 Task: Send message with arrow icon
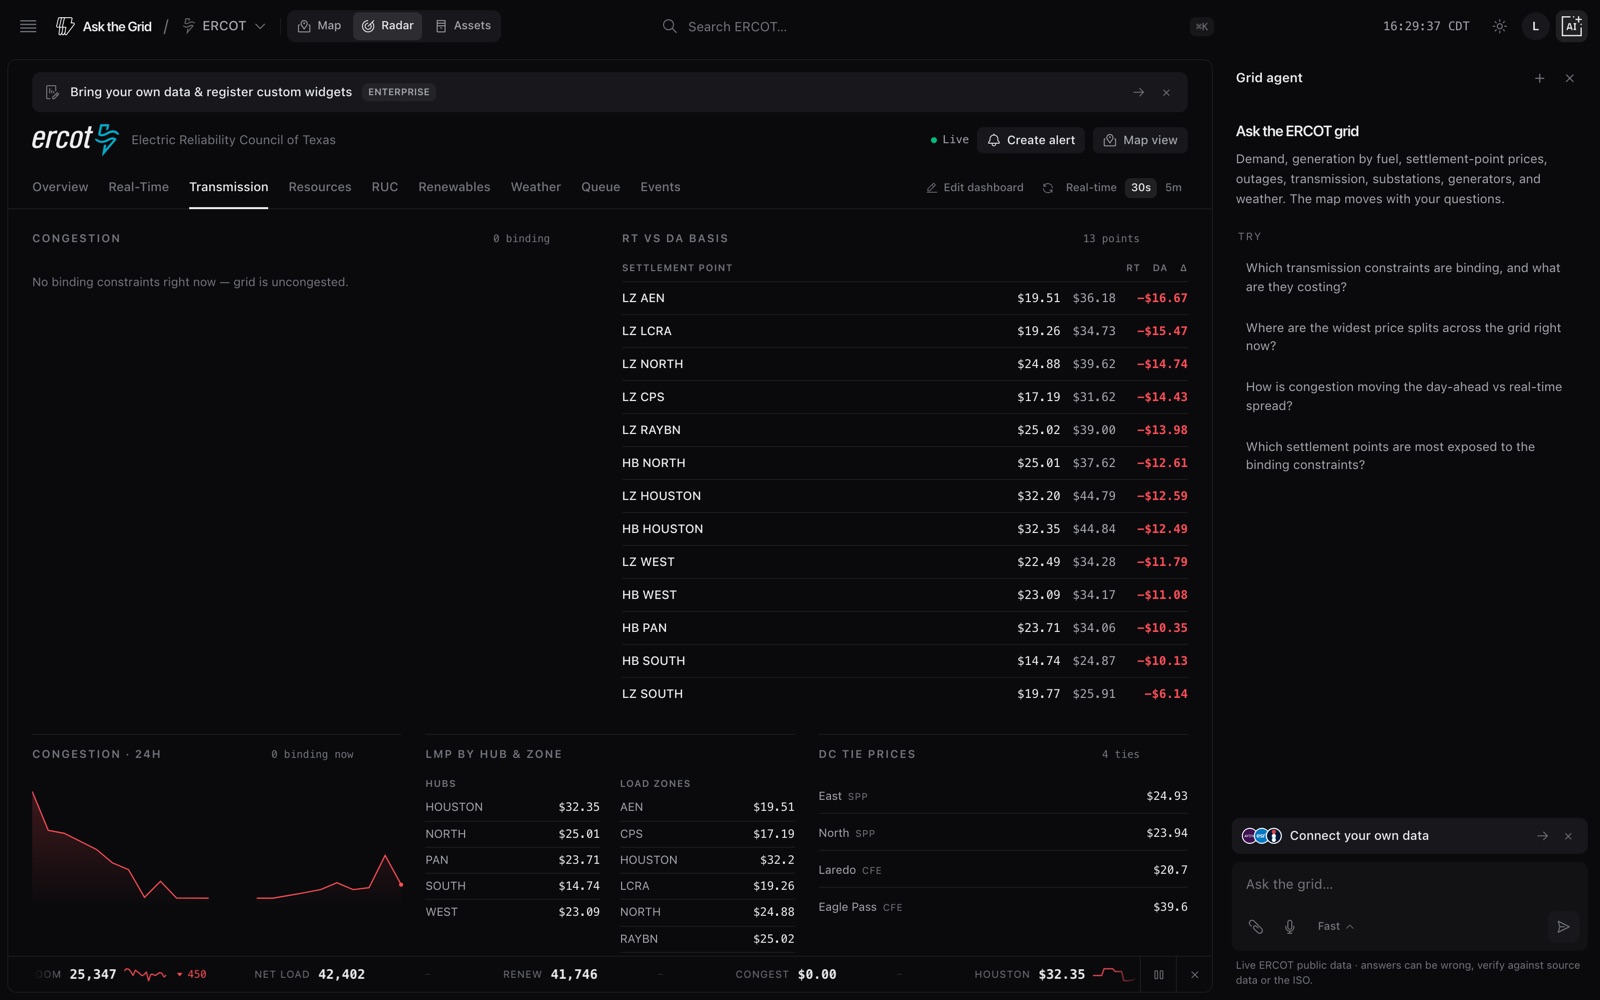(1563, 927)
